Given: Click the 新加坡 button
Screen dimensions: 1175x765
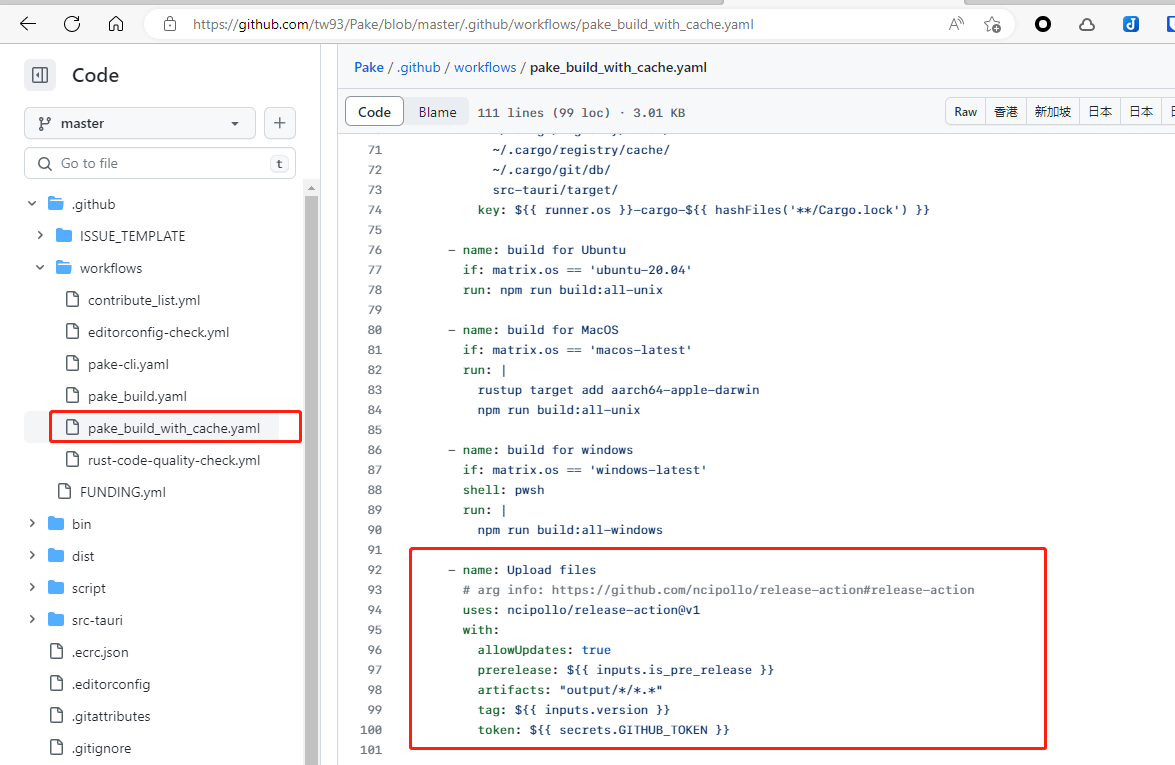Looking at the screenshot, I should 1053,112.
